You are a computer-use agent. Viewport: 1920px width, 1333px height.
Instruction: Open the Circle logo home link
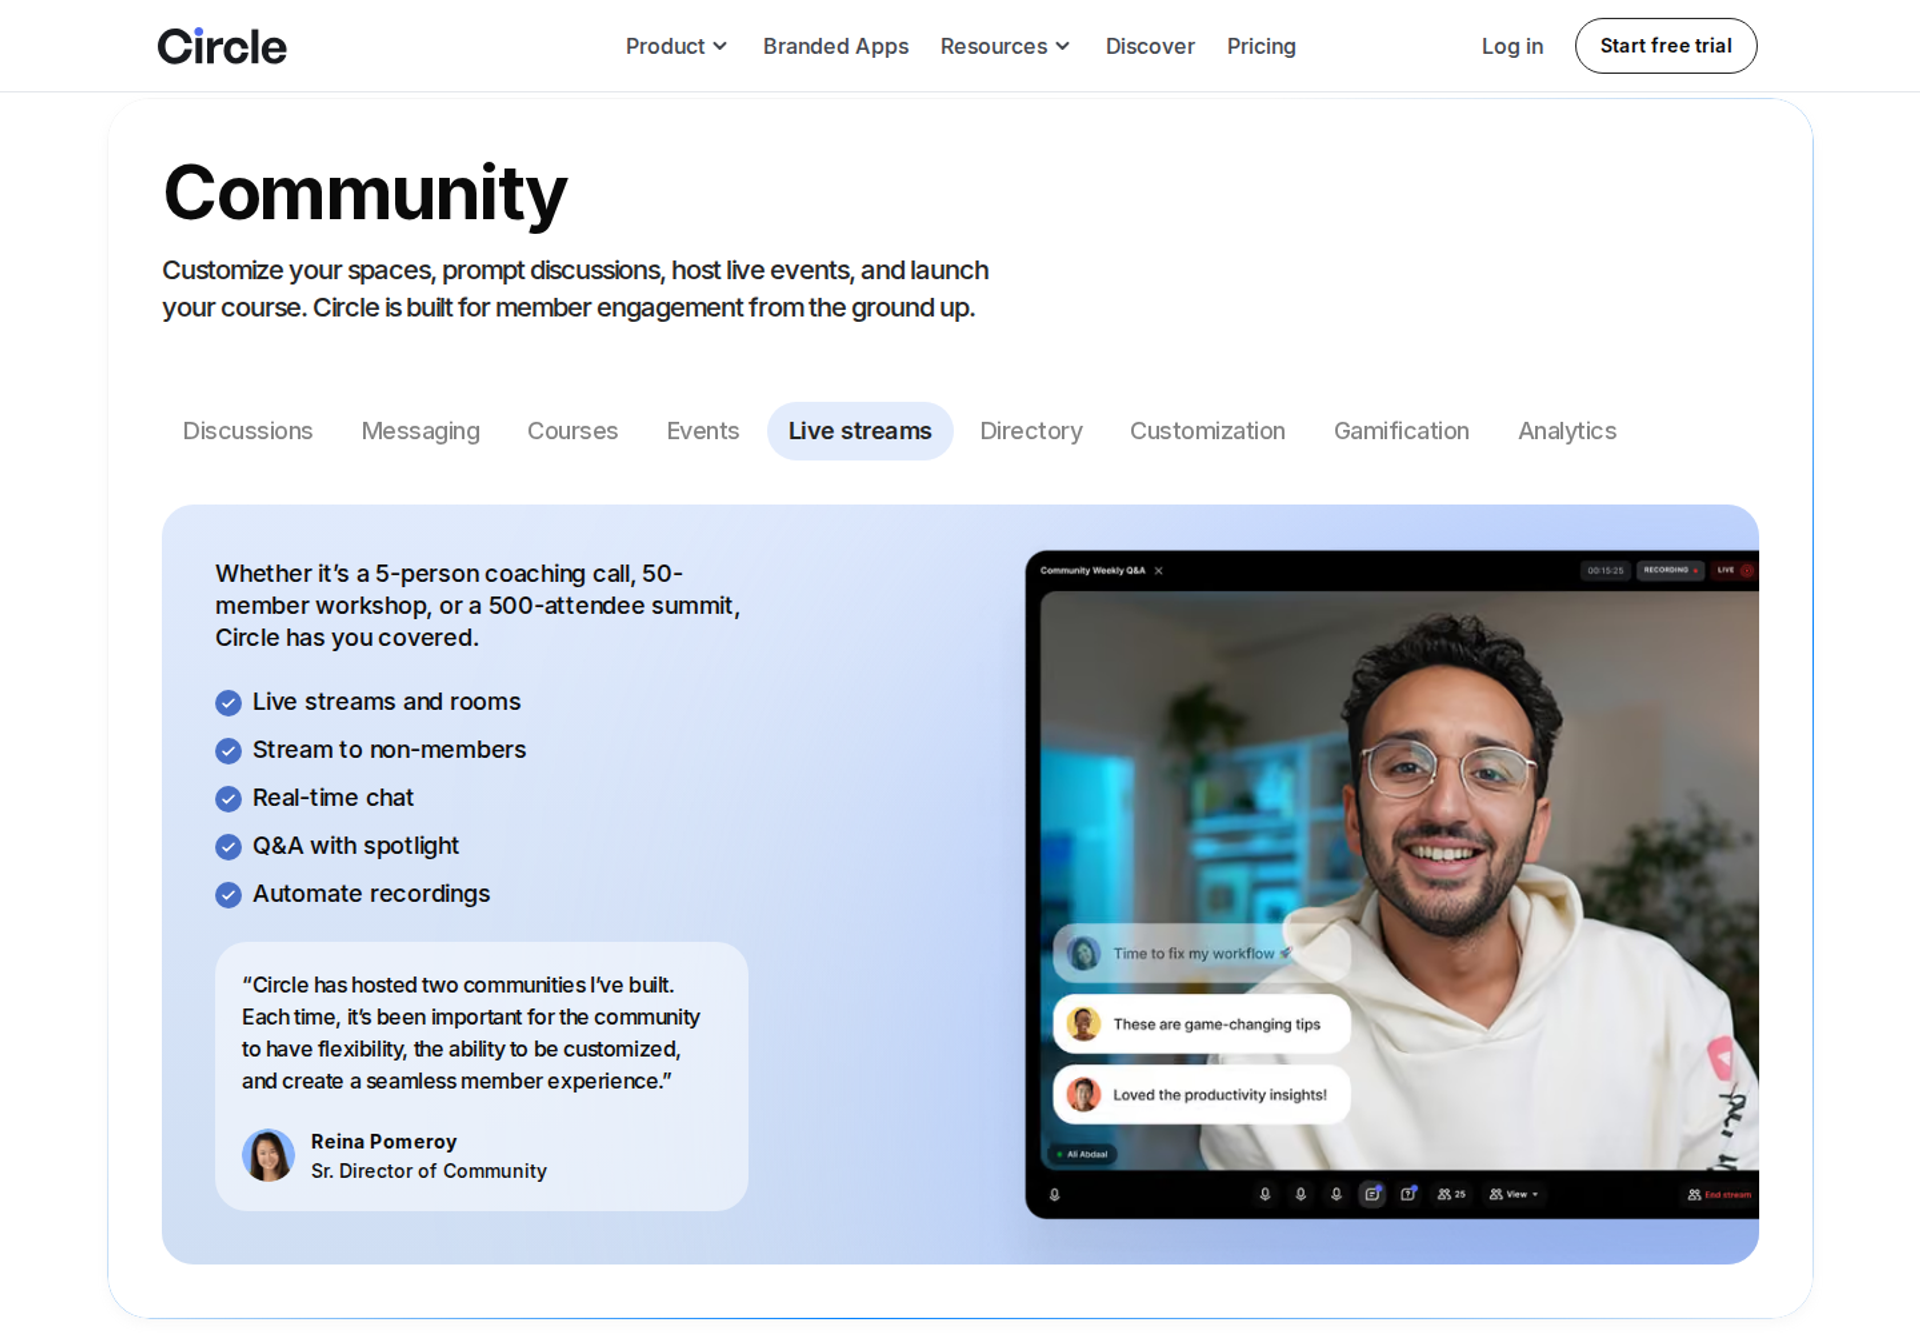222,47
